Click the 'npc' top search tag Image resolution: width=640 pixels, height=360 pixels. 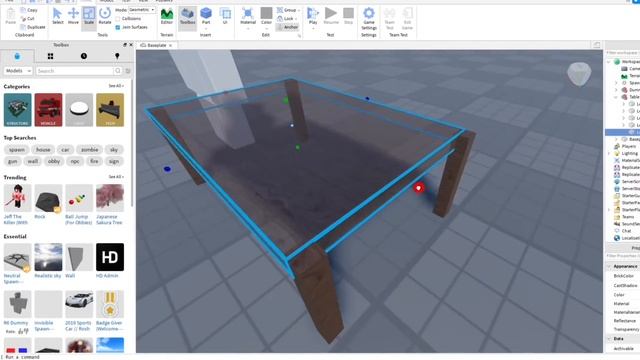[75, 161]
